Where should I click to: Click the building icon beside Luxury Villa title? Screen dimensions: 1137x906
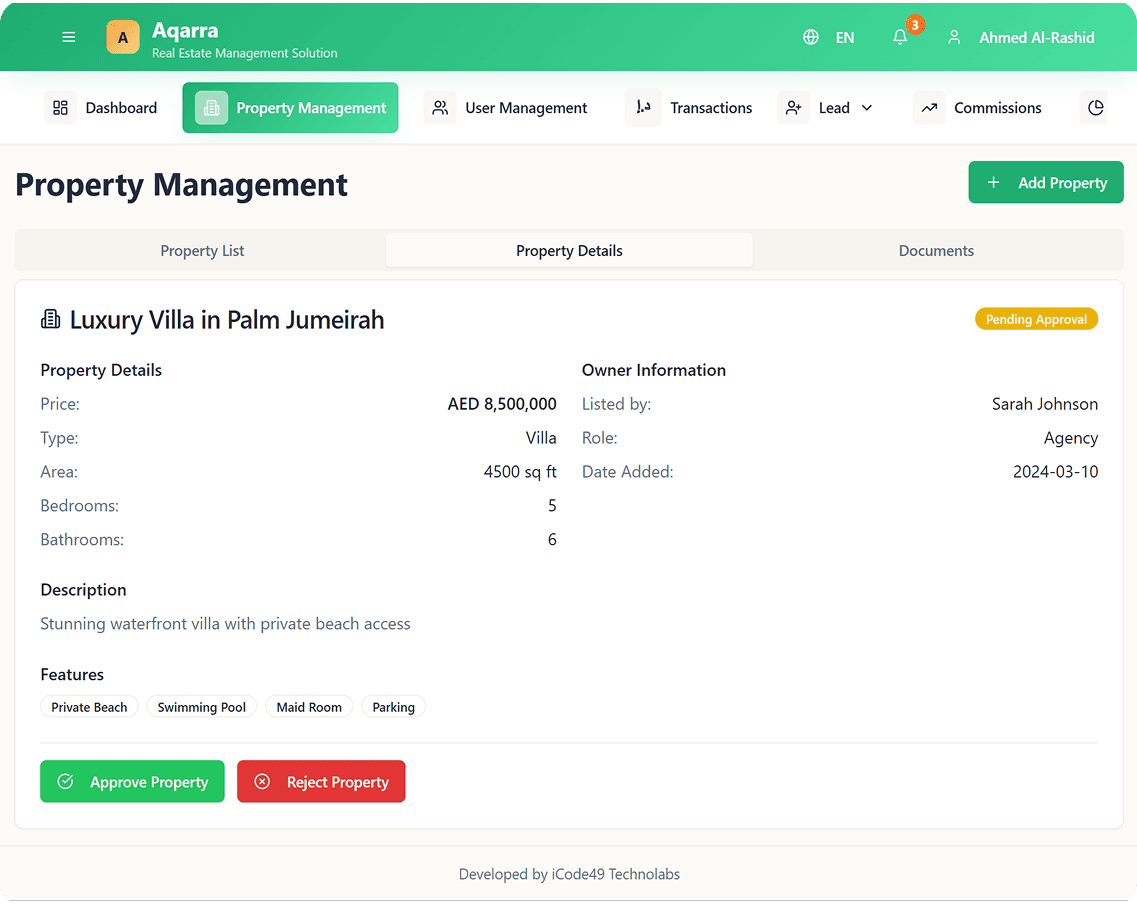click(51, 319)
